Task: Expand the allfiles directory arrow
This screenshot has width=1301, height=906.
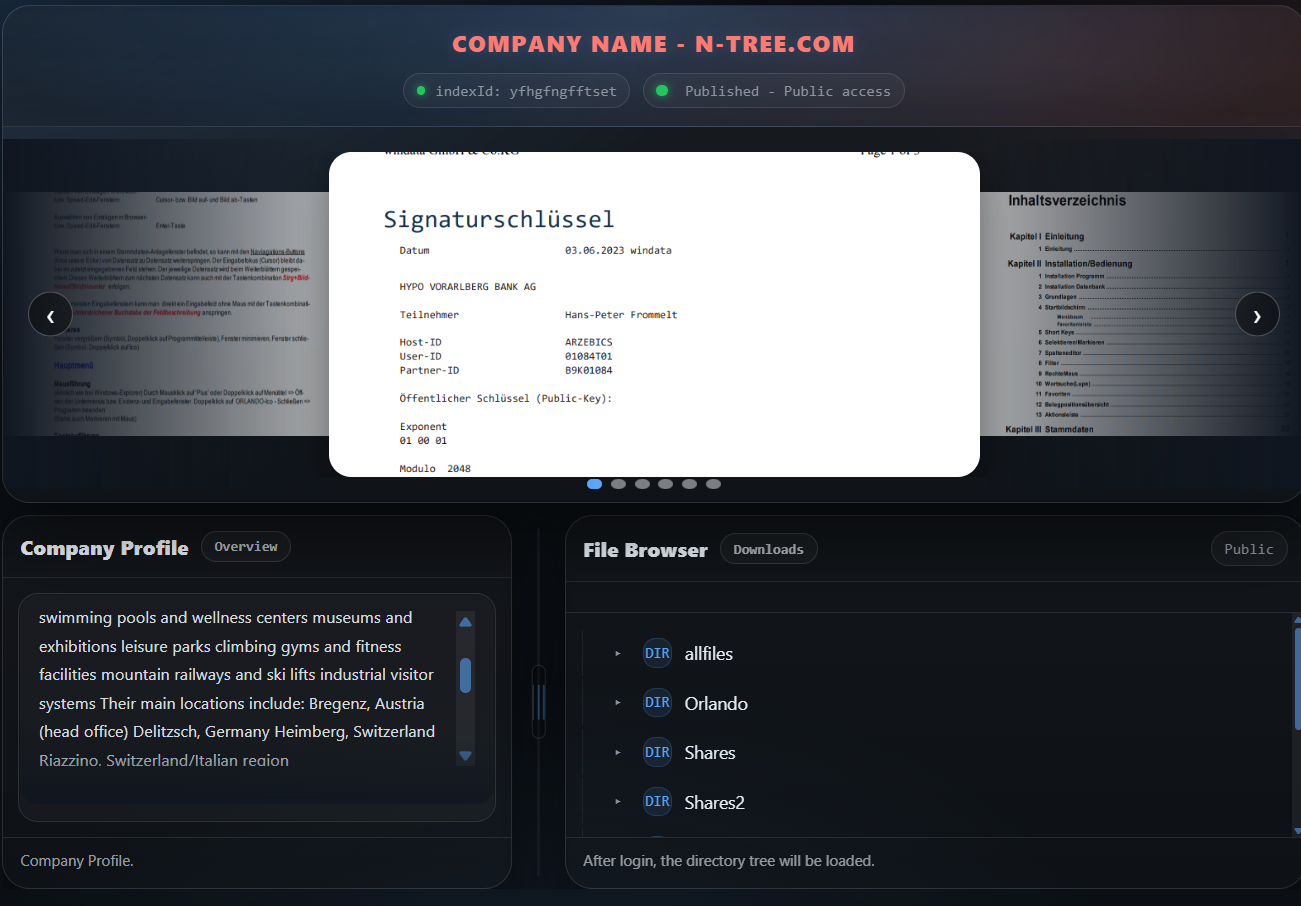Action: 618,653
